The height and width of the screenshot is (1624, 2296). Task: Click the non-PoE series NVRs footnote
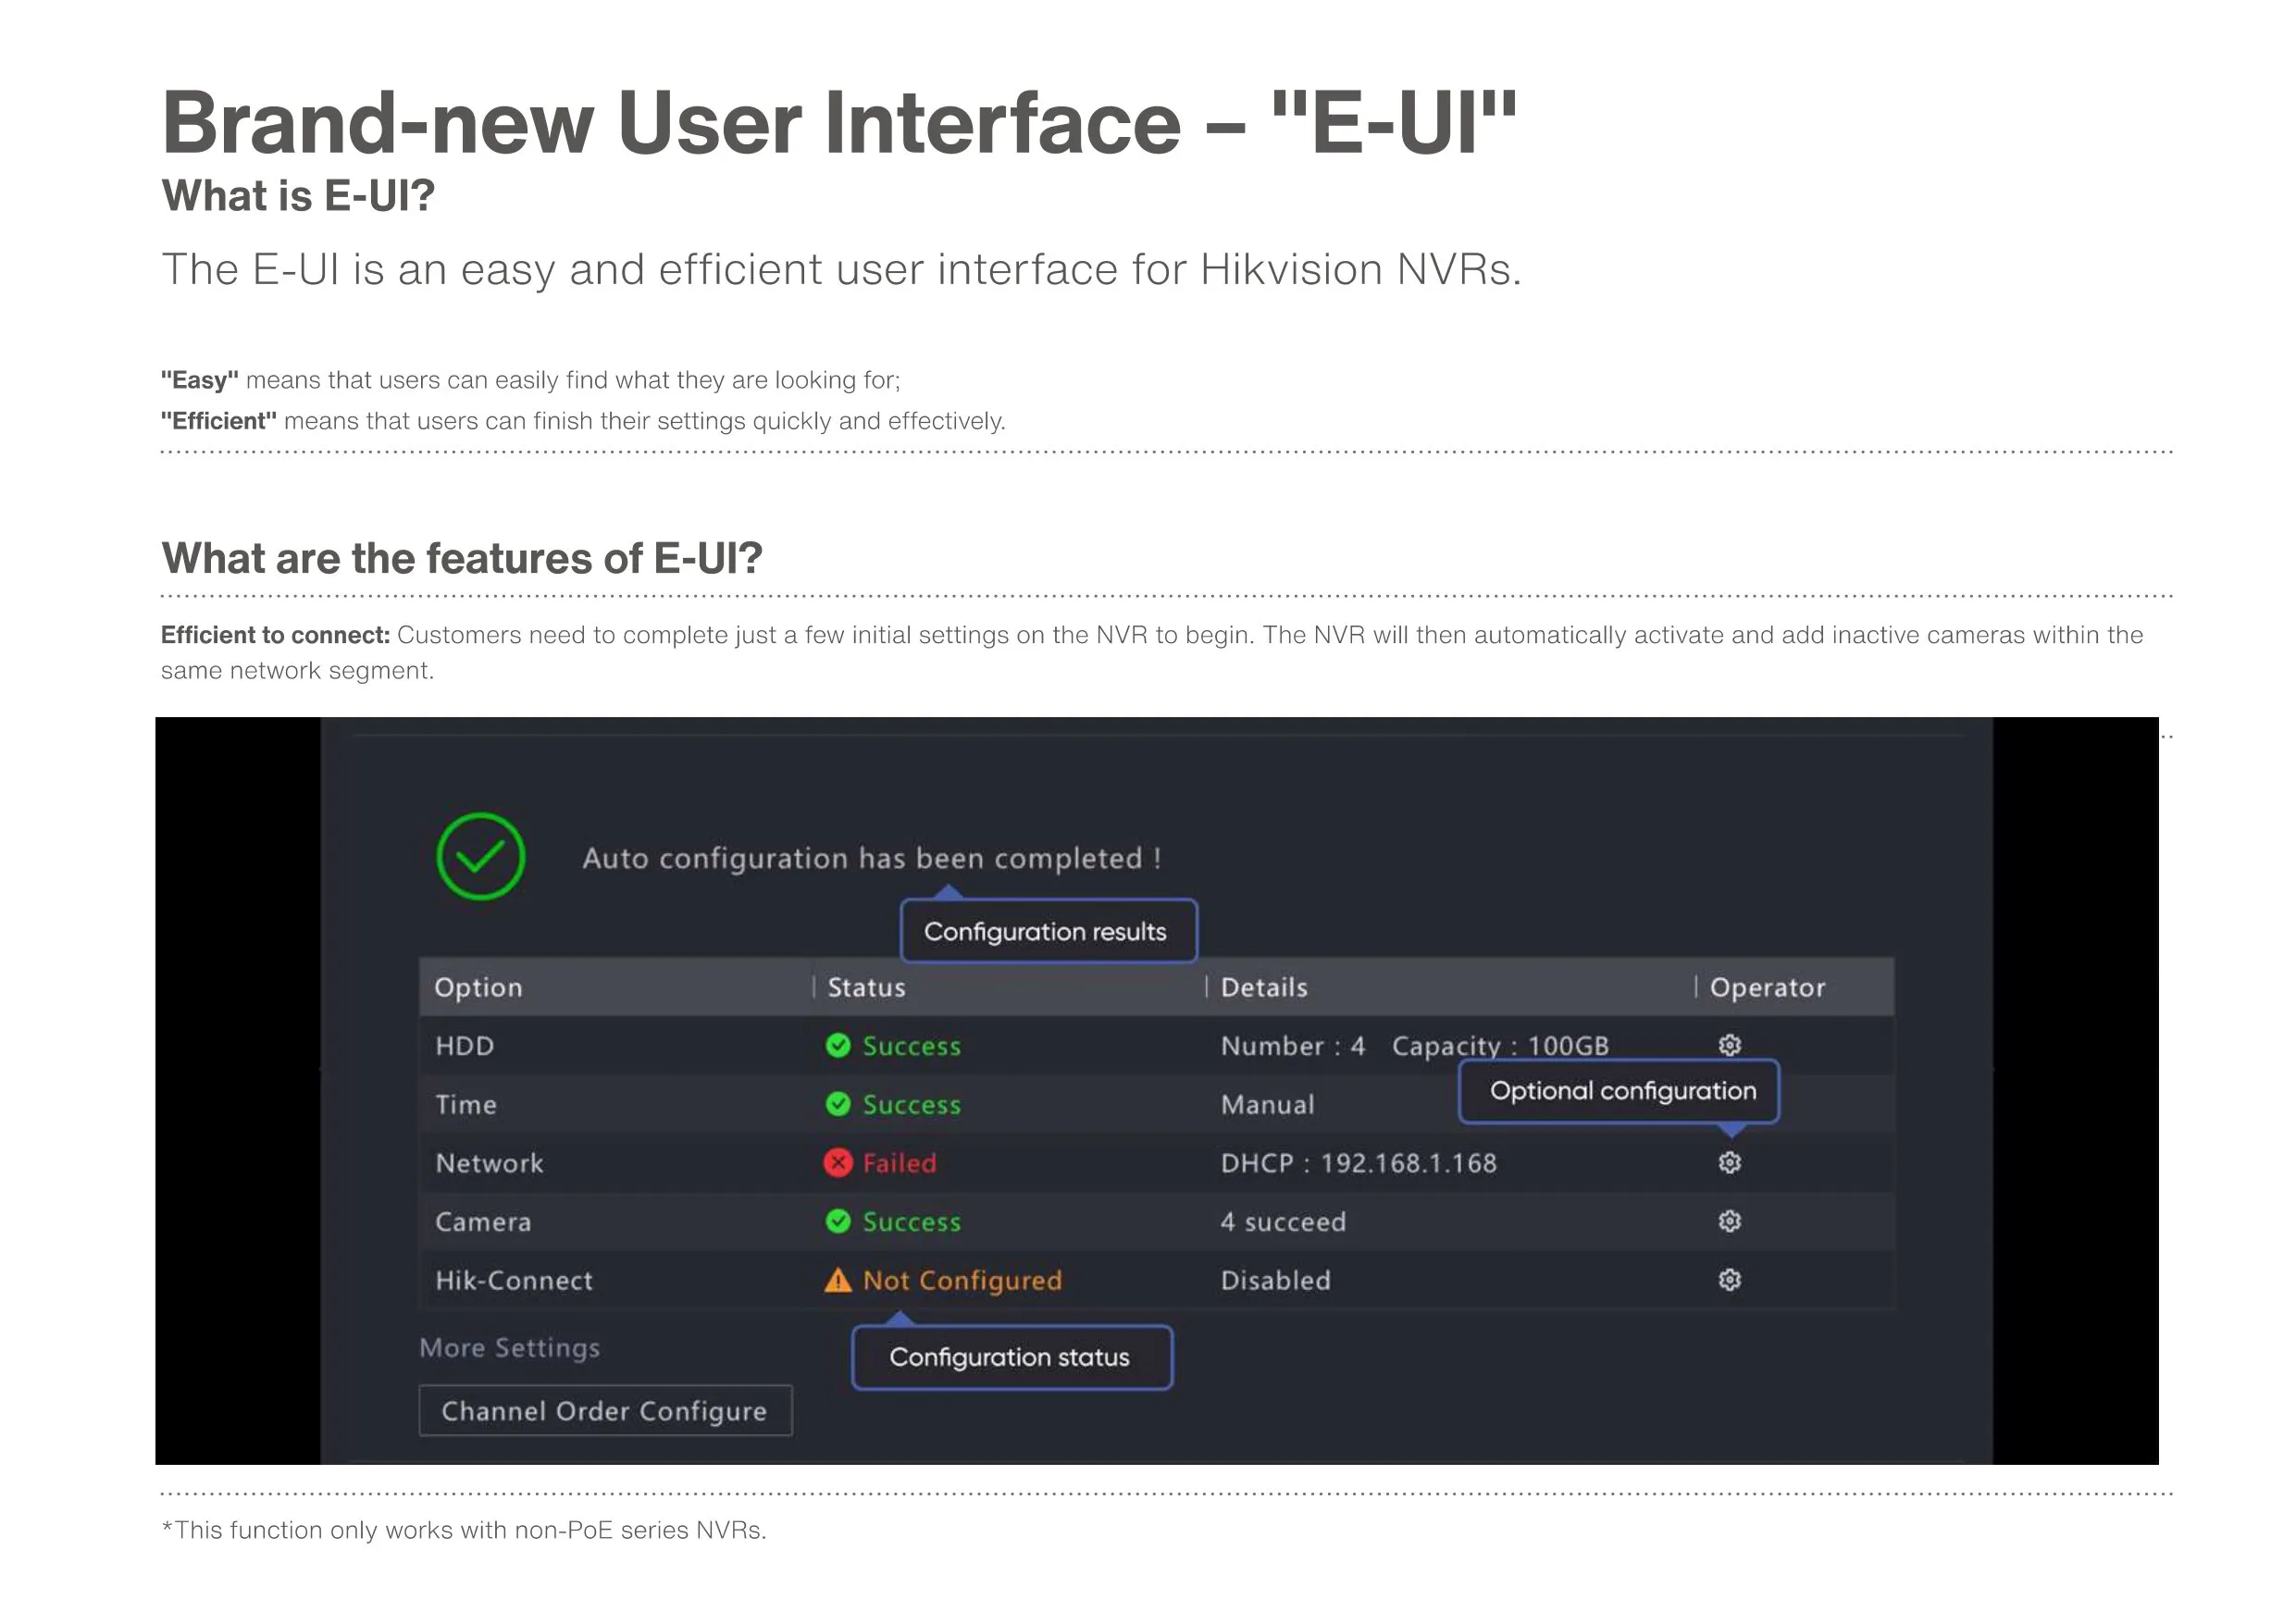[x=464, y=1530]
